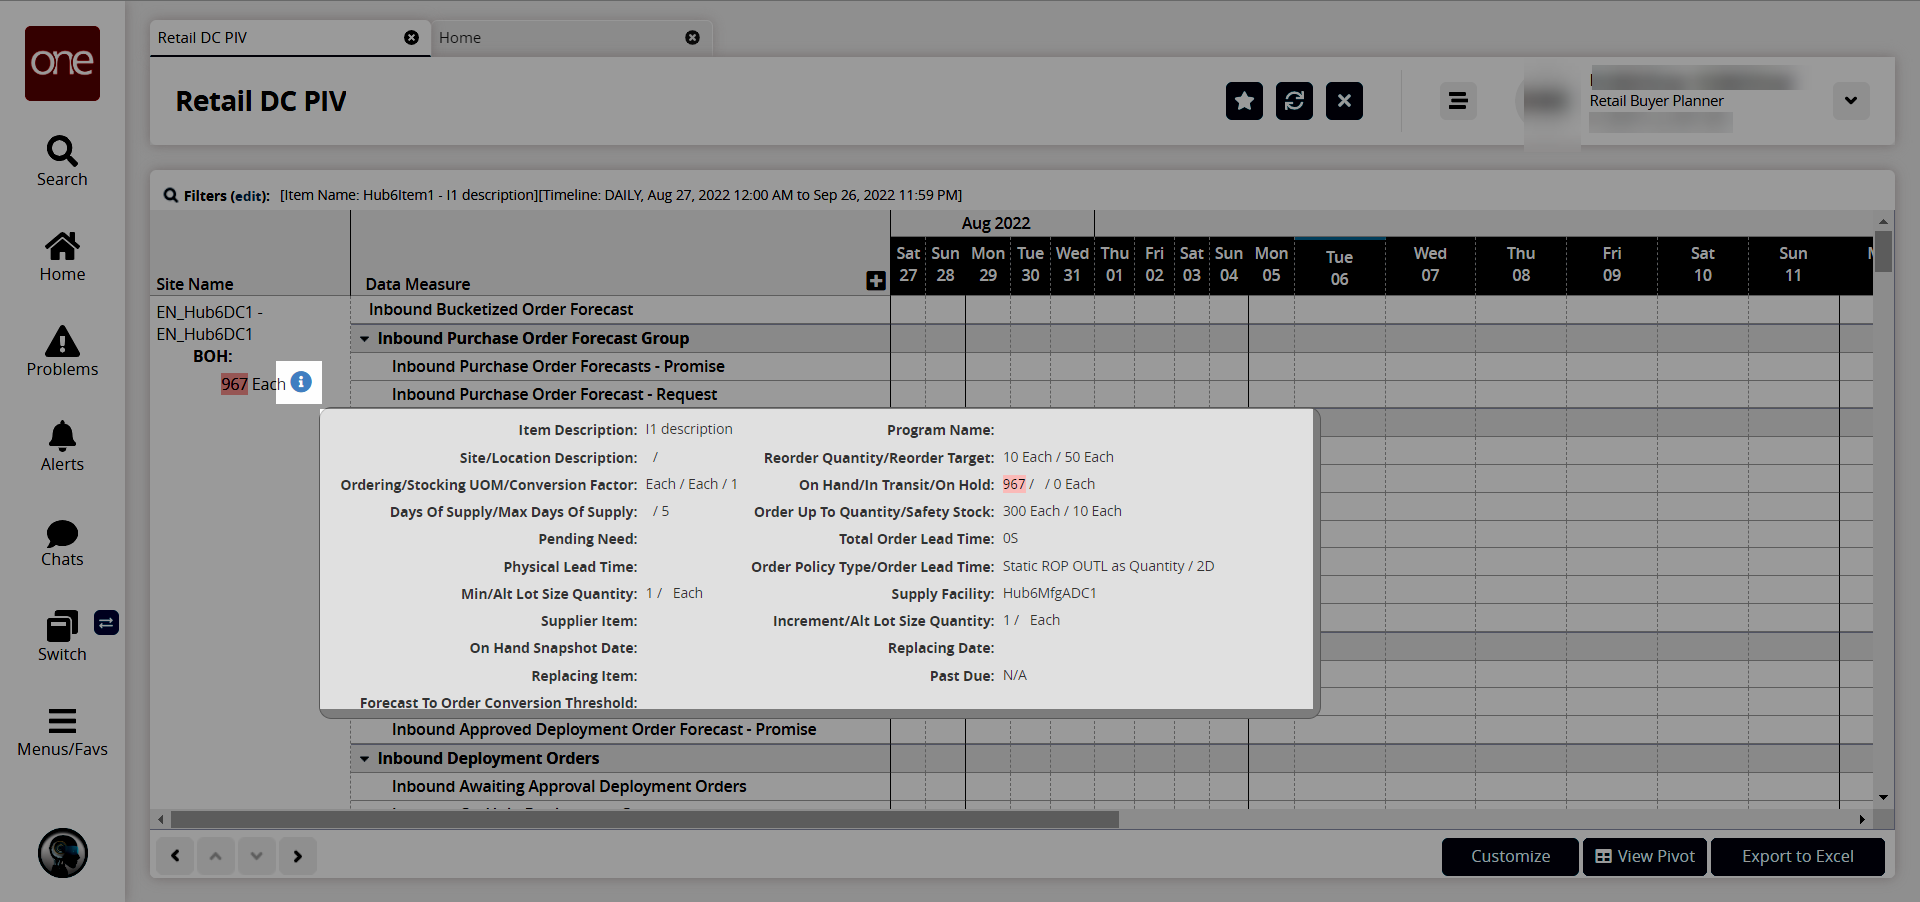Screen dimensions: 1920x902
Task: Click Export to Excel button
Action: coord(1797,857)
